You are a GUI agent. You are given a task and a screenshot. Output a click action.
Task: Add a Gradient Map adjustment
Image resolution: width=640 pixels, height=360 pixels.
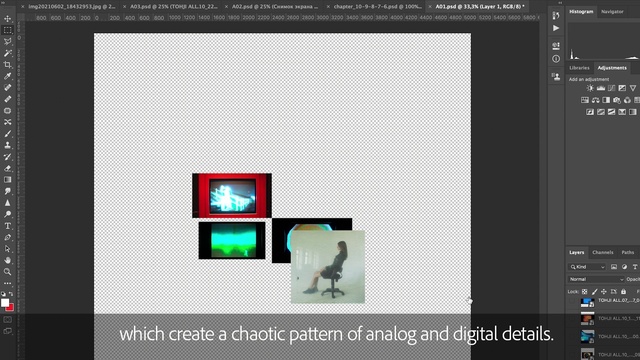pos(633,112)
